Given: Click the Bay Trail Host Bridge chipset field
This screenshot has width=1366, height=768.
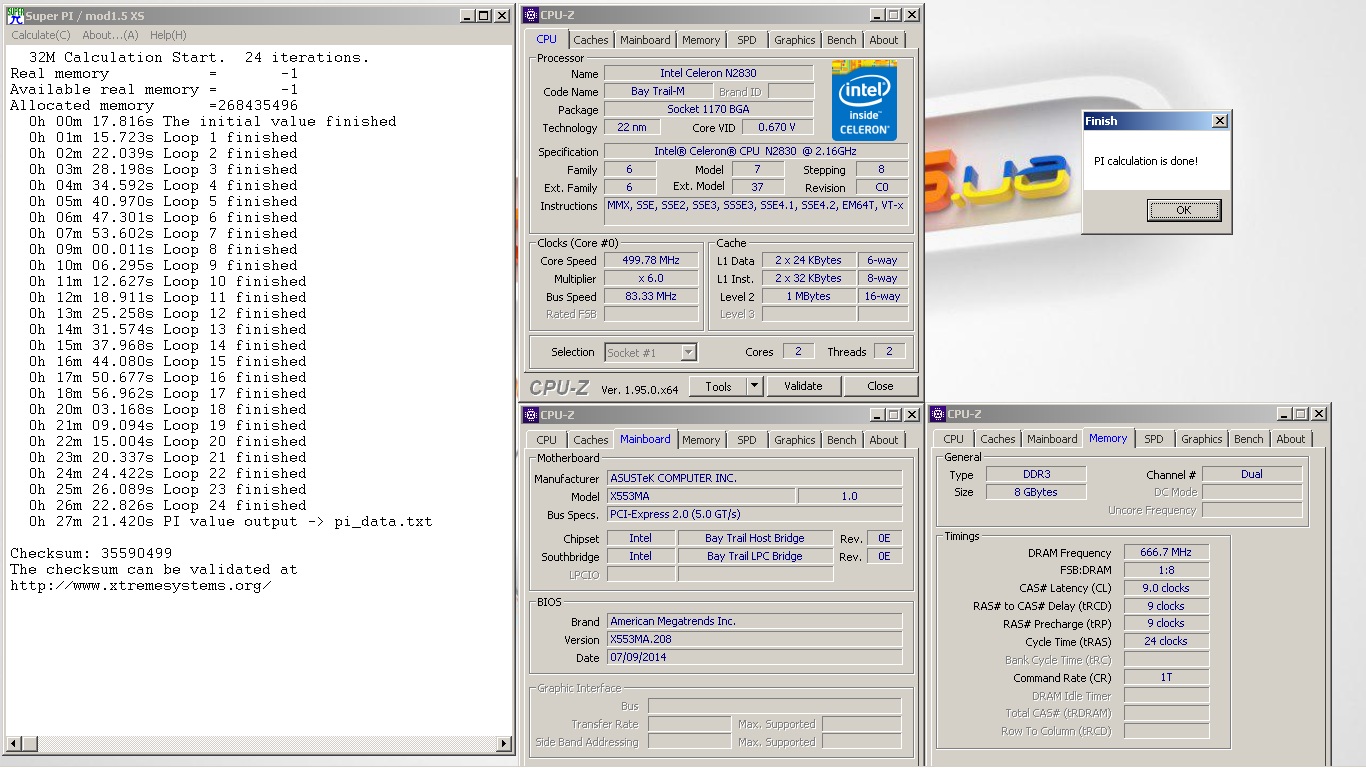Looking at the screenshot, I should pyautogui.click(x=755, y=538).
